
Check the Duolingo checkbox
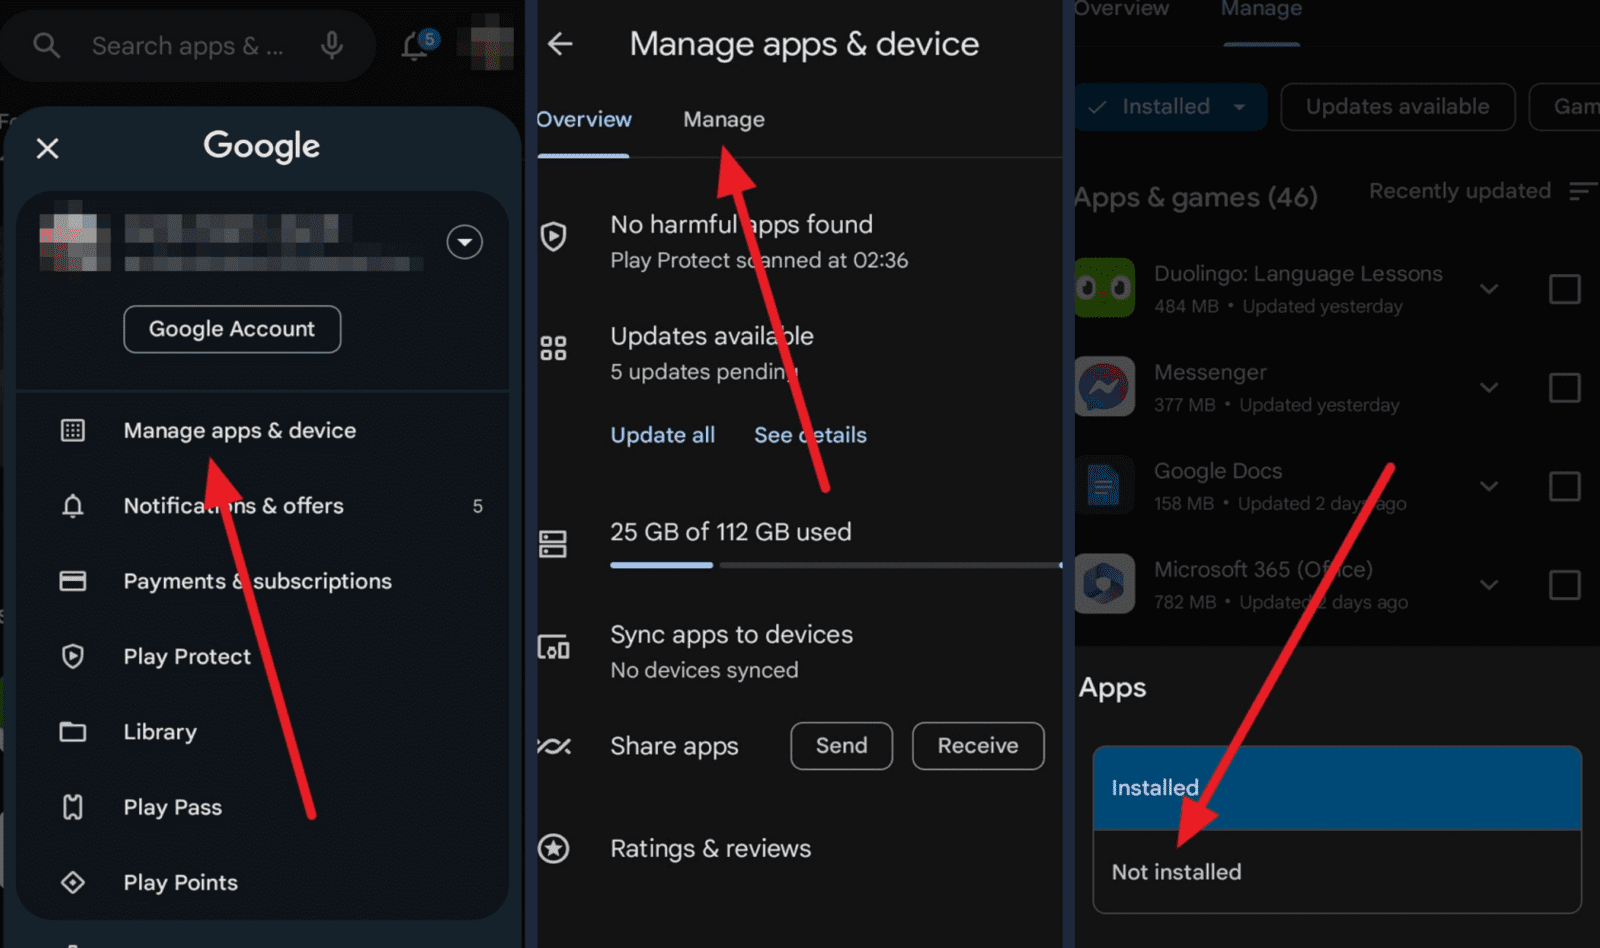[x=1564, y=289]
